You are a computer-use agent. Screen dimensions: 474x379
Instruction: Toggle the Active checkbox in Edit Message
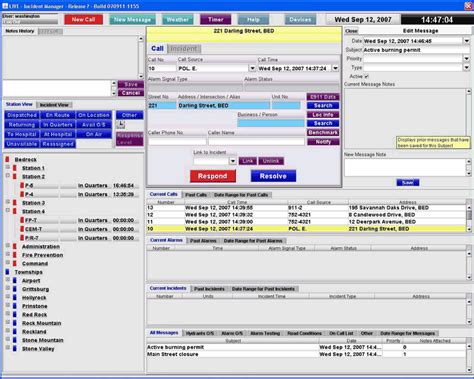point(367,76)
